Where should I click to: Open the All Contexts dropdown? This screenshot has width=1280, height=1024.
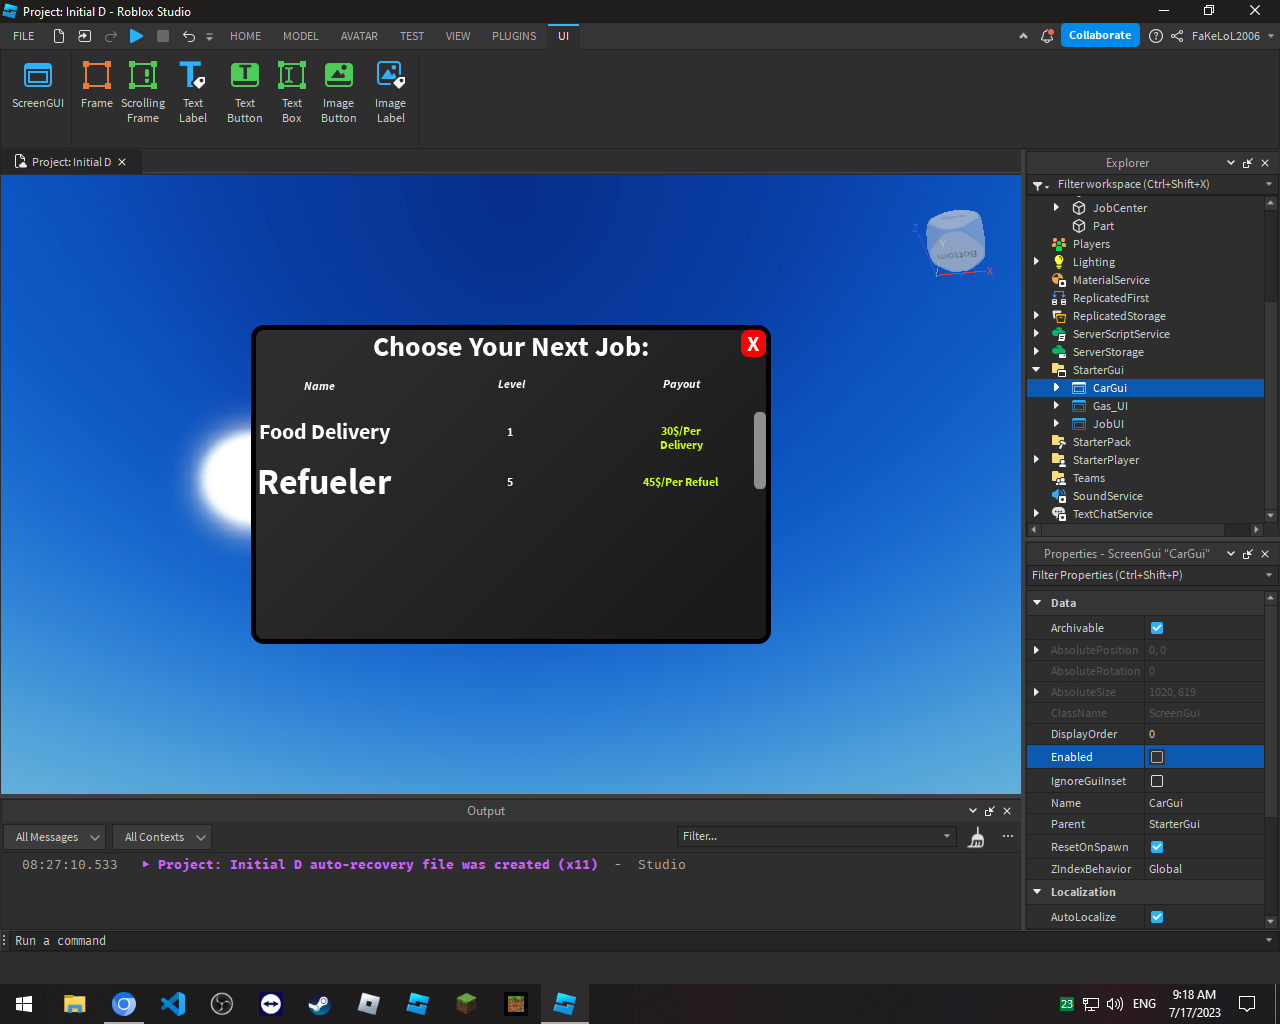[x=164, y=837]
